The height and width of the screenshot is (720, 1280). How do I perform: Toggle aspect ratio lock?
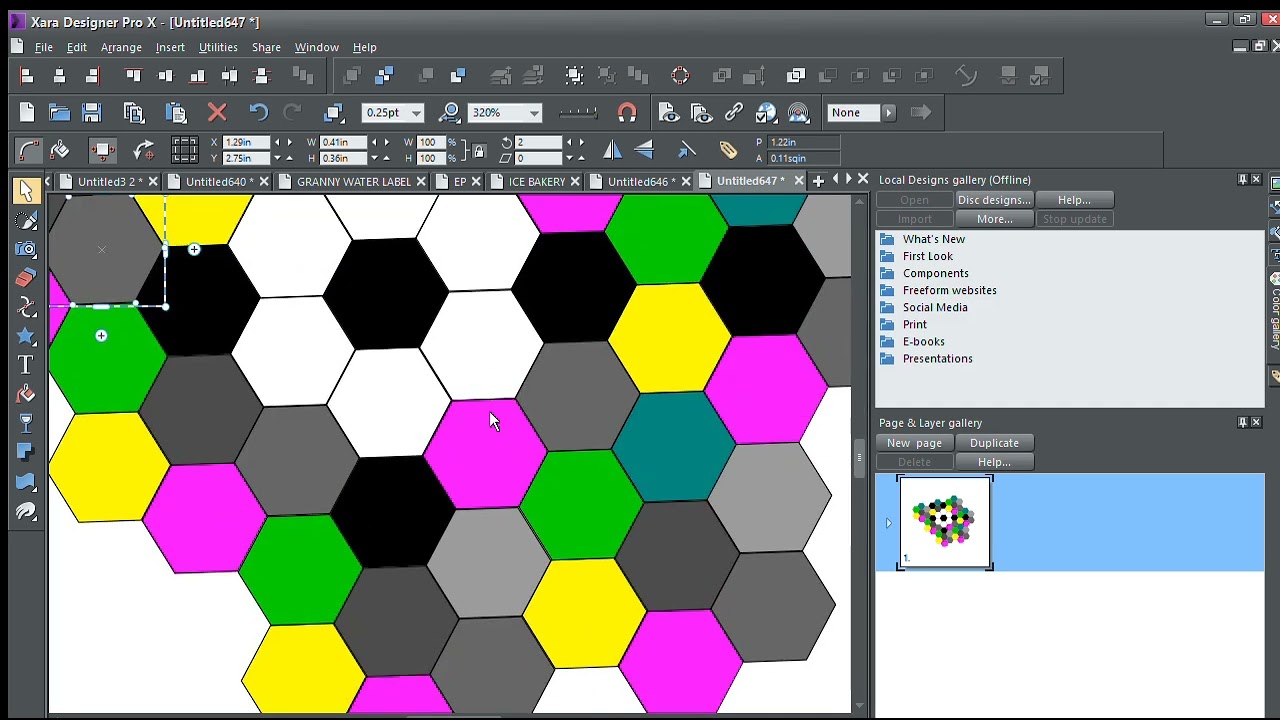[x=479, y=151]
